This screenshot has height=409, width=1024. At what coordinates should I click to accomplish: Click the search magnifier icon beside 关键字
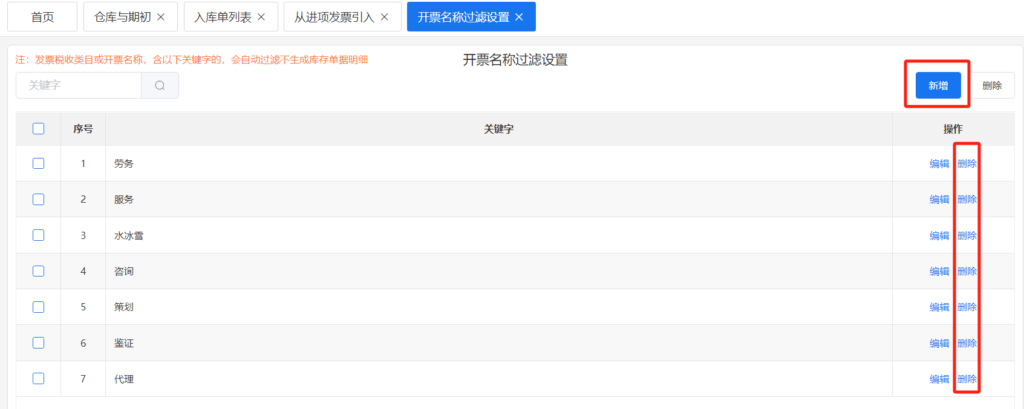[x=160, y=86]
